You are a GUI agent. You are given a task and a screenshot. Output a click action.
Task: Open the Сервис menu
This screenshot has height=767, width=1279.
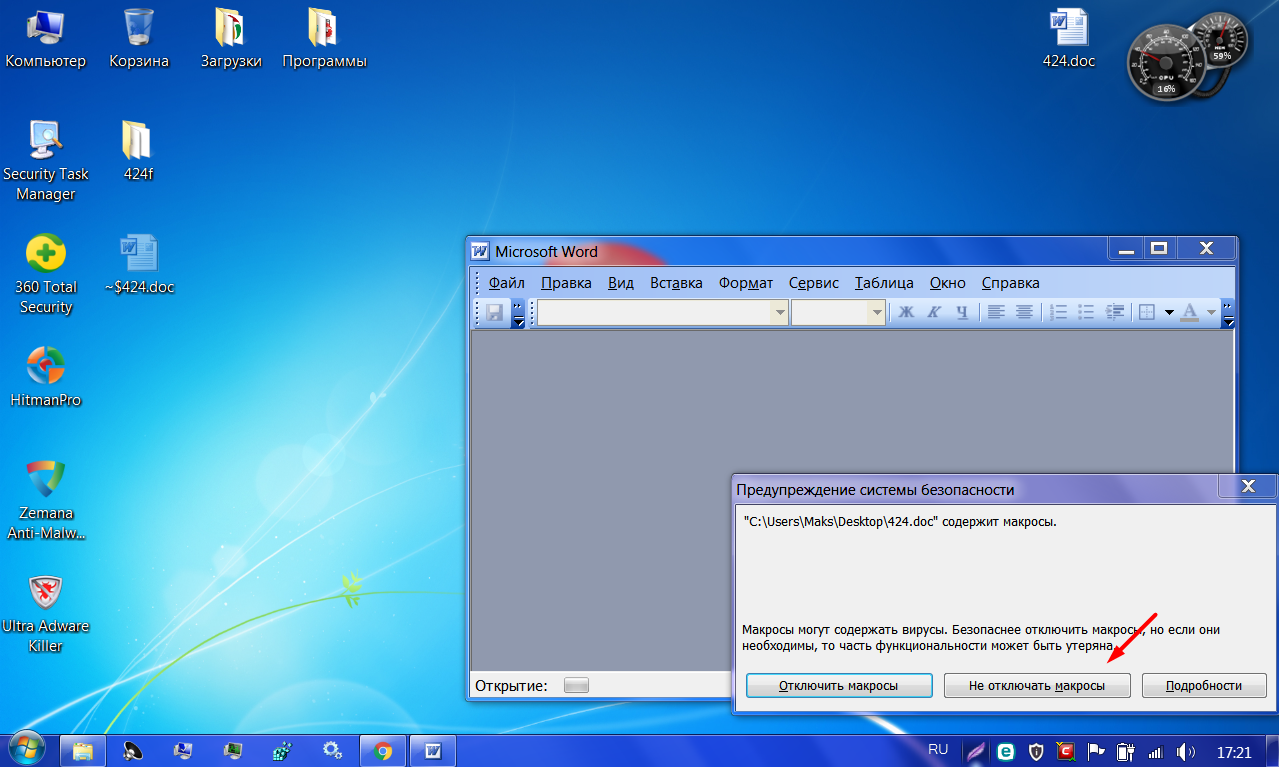(x=813, y=282)
